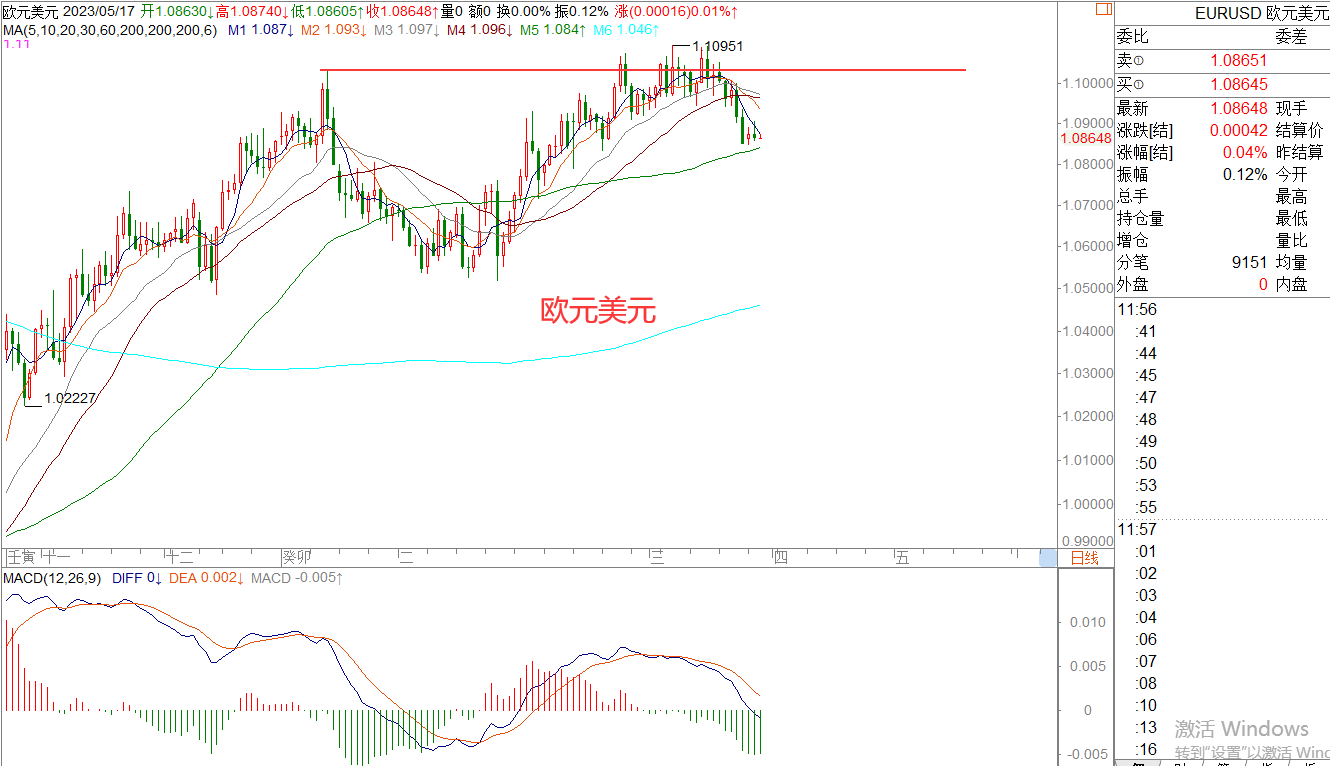The image size is (1330, 766).
Task: Select the M6 1.046 moving average value
Action: [626, 30]
